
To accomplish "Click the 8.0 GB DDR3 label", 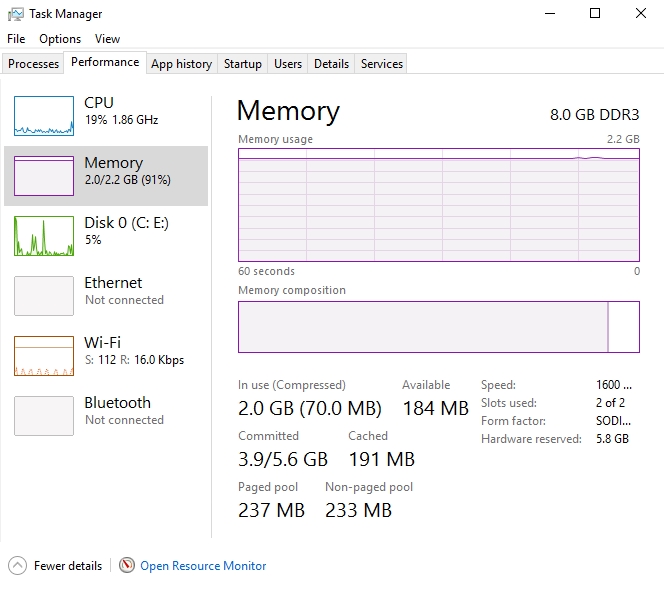I will (595, 115).
